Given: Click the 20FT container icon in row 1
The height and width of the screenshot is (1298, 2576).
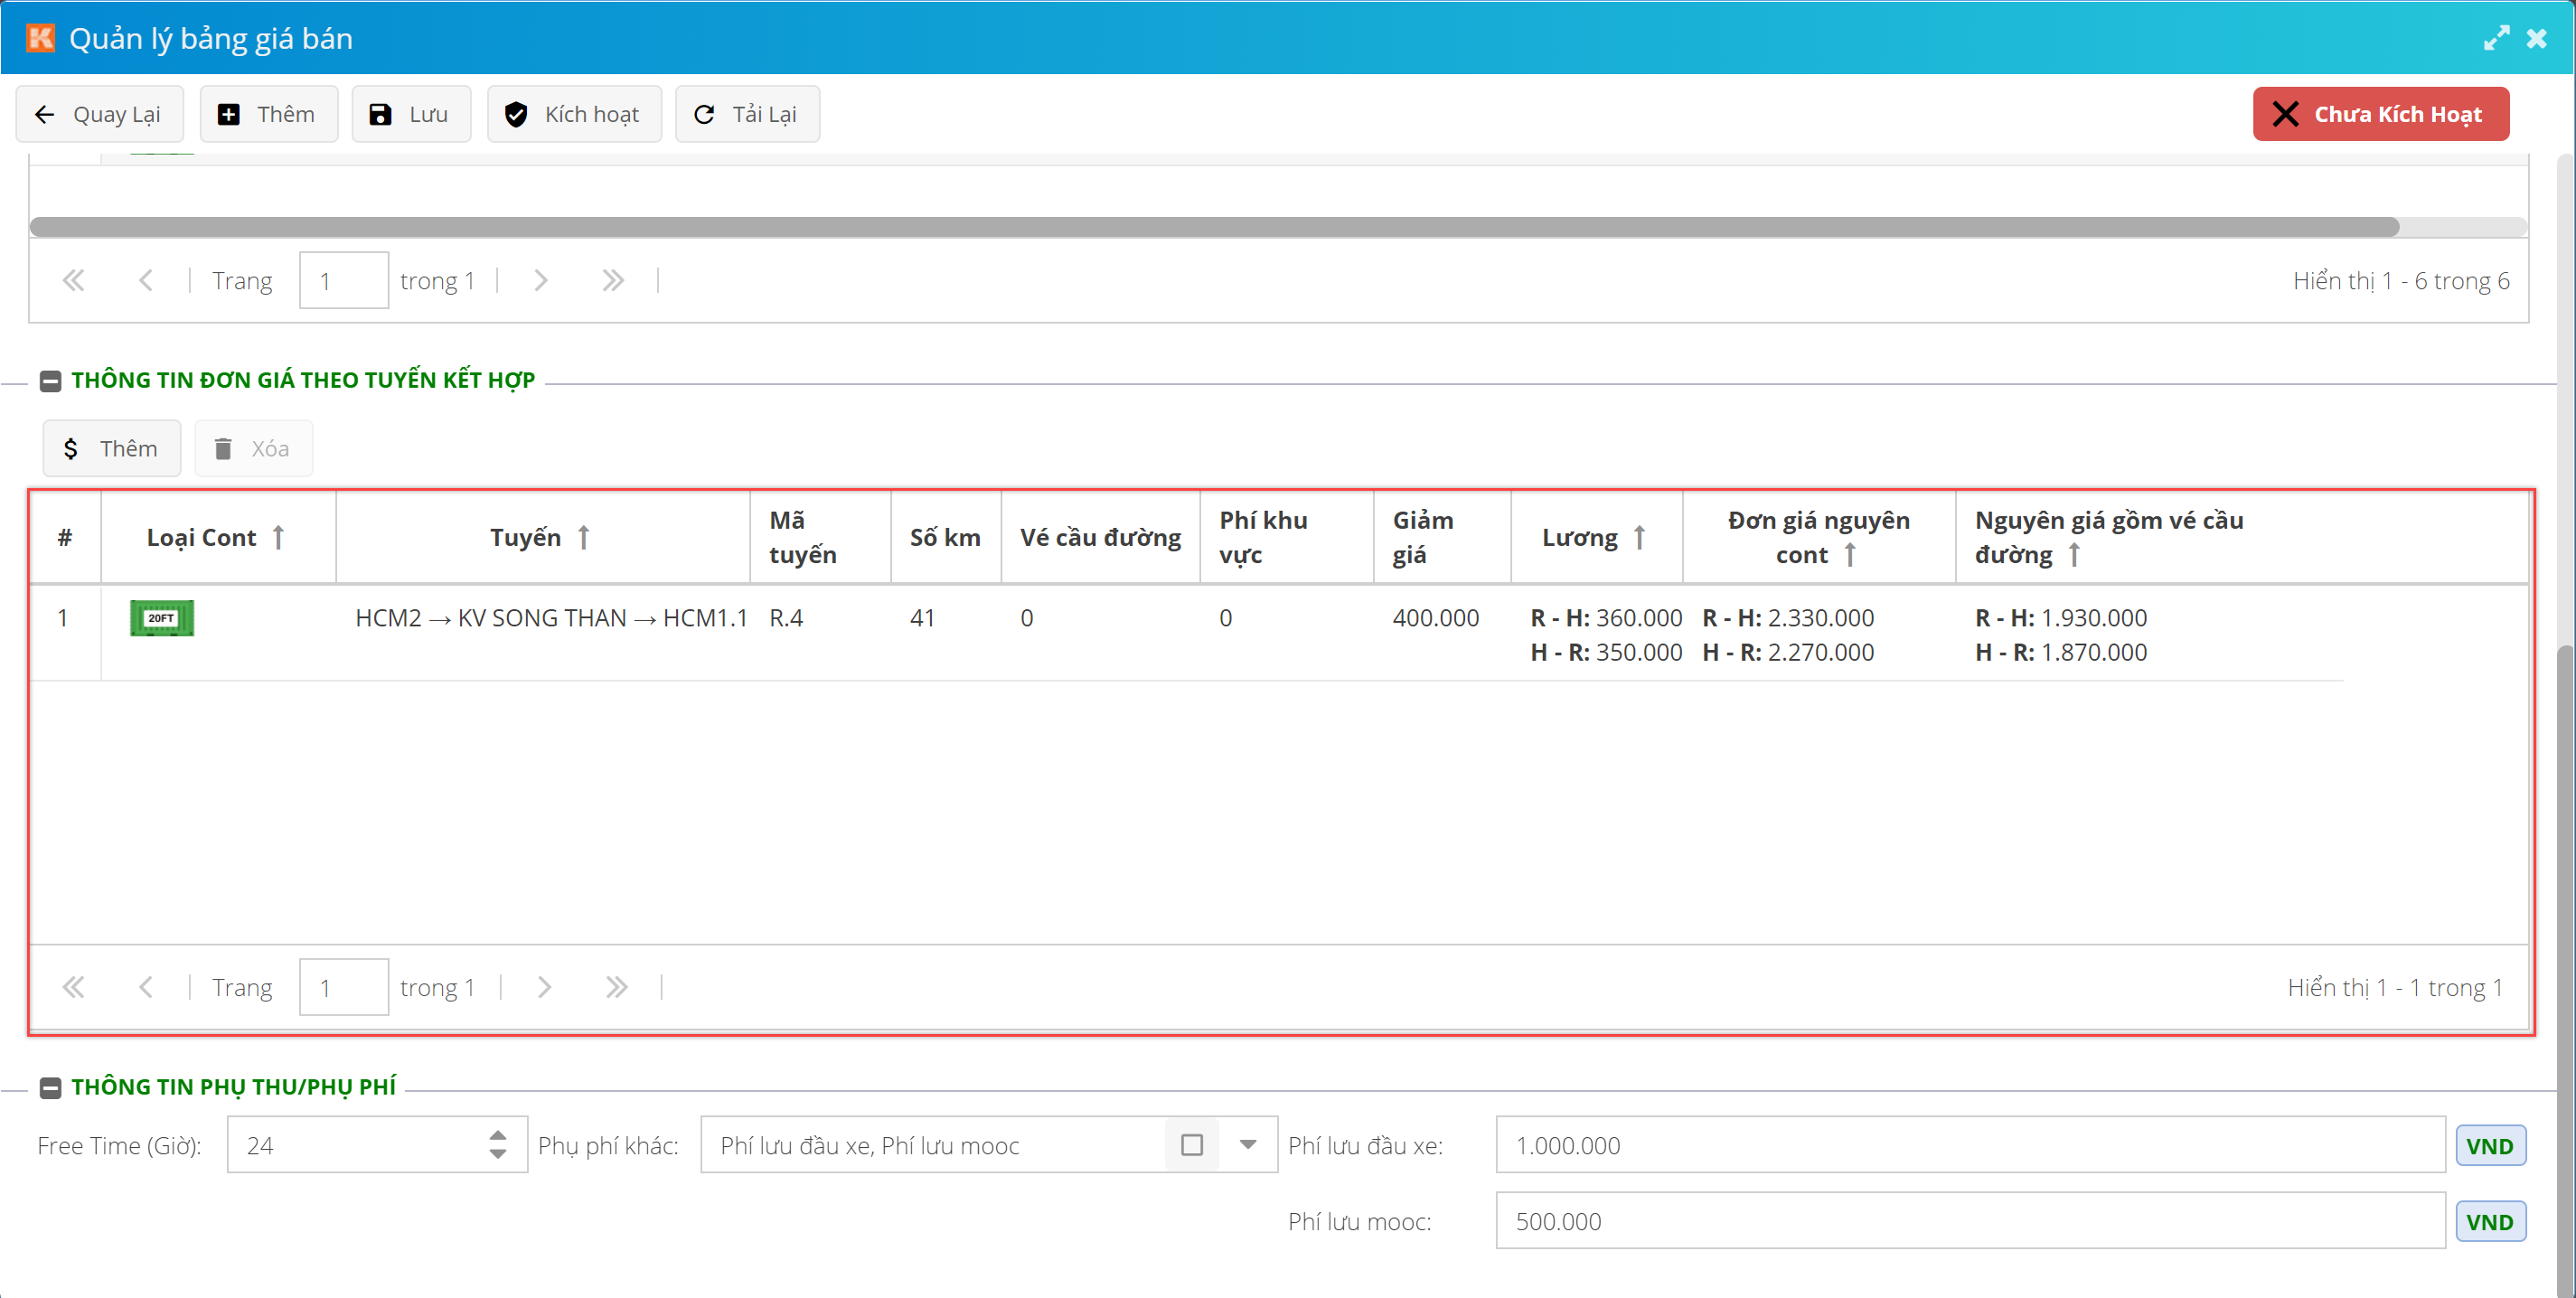Looking at the screenshot, I should 162,618.
